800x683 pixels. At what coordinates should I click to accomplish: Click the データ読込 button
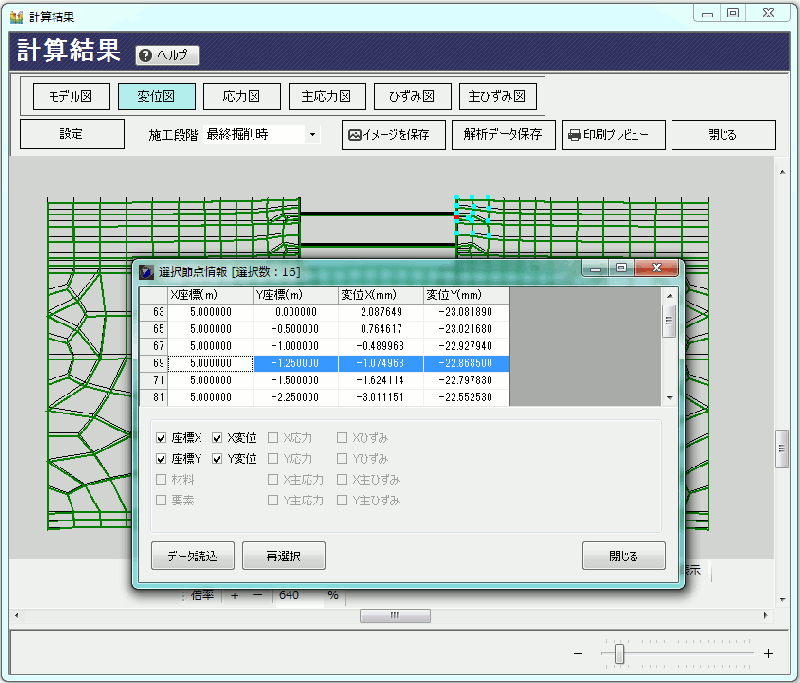[x=193, y=555]
